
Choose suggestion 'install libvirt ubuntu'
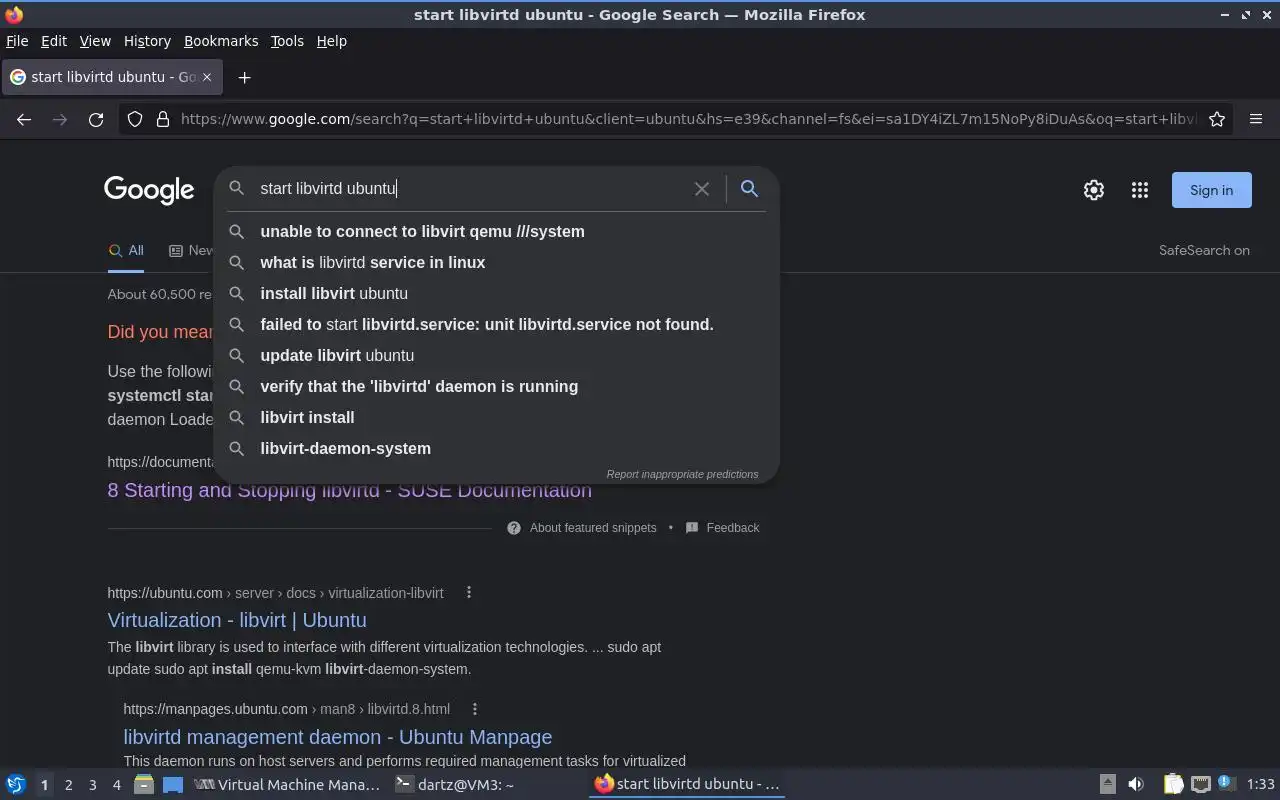pyautogui.click(x=497, y=293)
